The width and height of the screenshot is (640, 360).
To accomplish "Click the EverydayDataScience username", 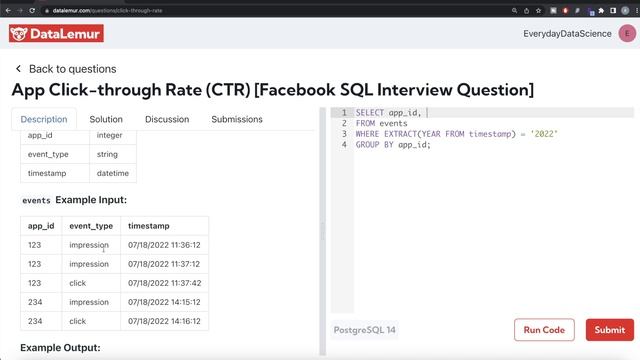I will coord(567,33).
